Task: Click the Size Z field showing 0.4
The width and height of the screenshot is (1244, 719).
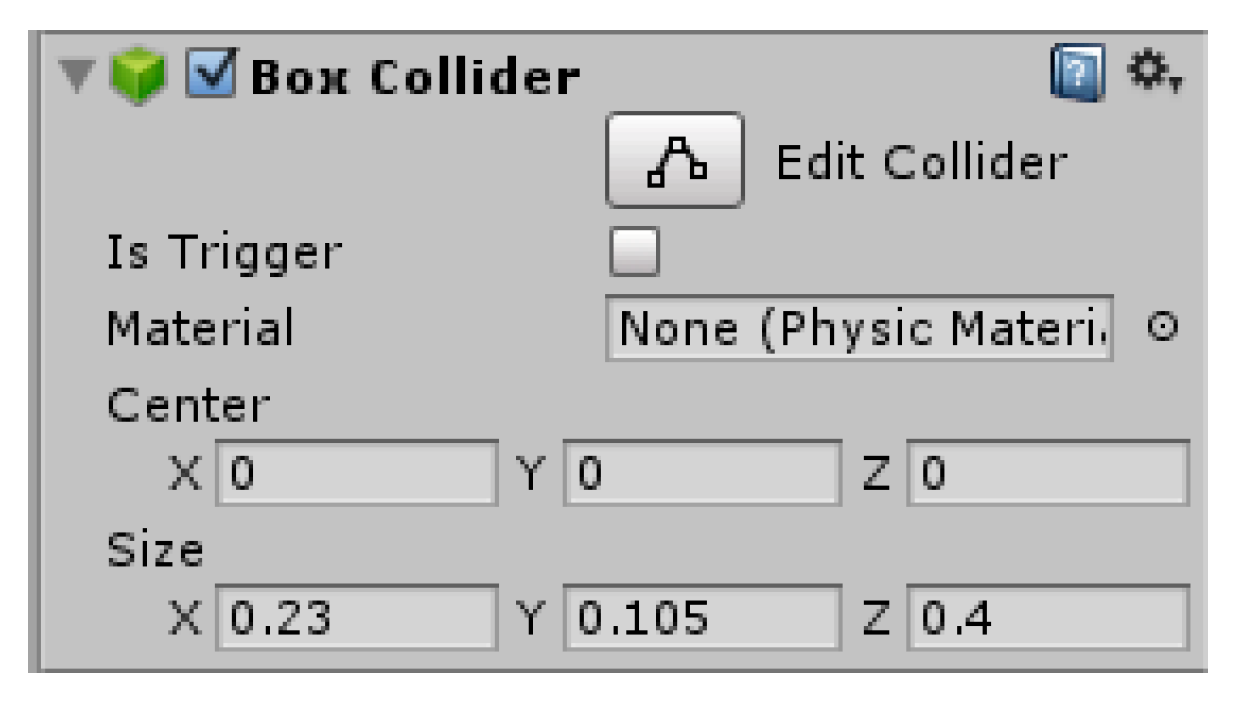Action: point(1048,619)
